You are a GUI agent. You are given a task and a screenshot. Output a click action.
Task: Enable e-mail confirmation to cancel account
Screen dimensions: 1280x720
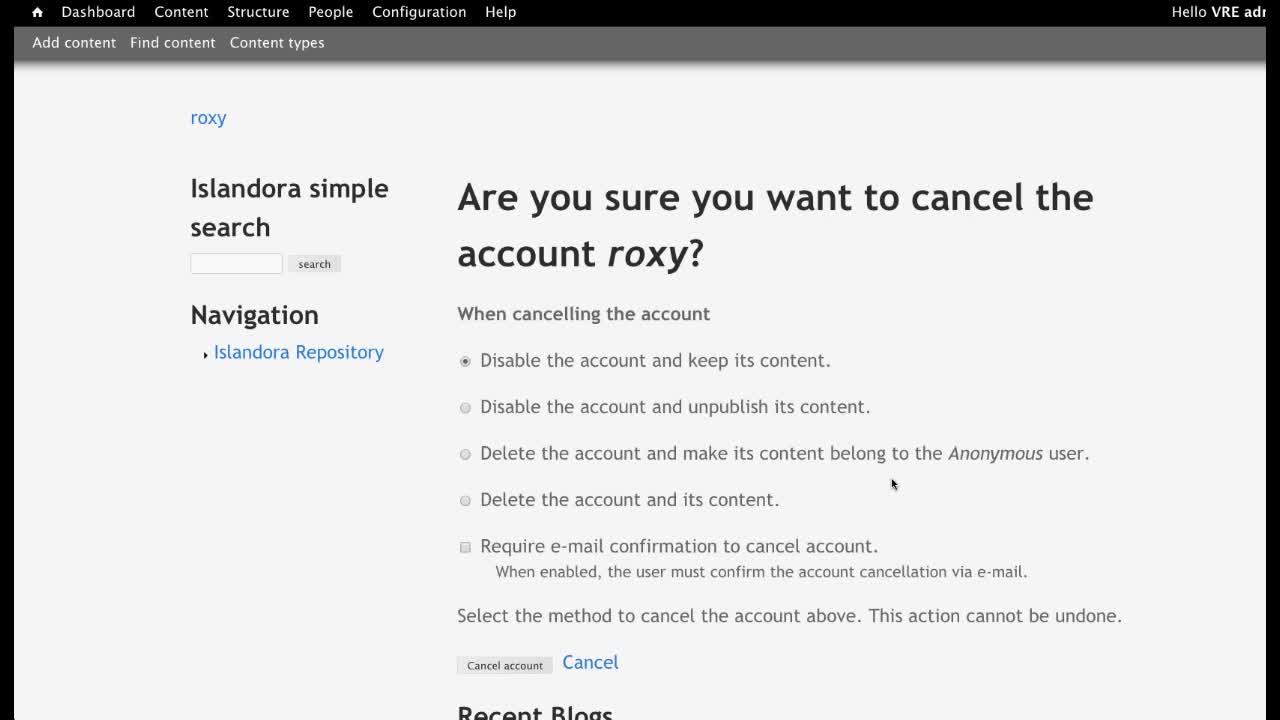click(x=465, y=547)
